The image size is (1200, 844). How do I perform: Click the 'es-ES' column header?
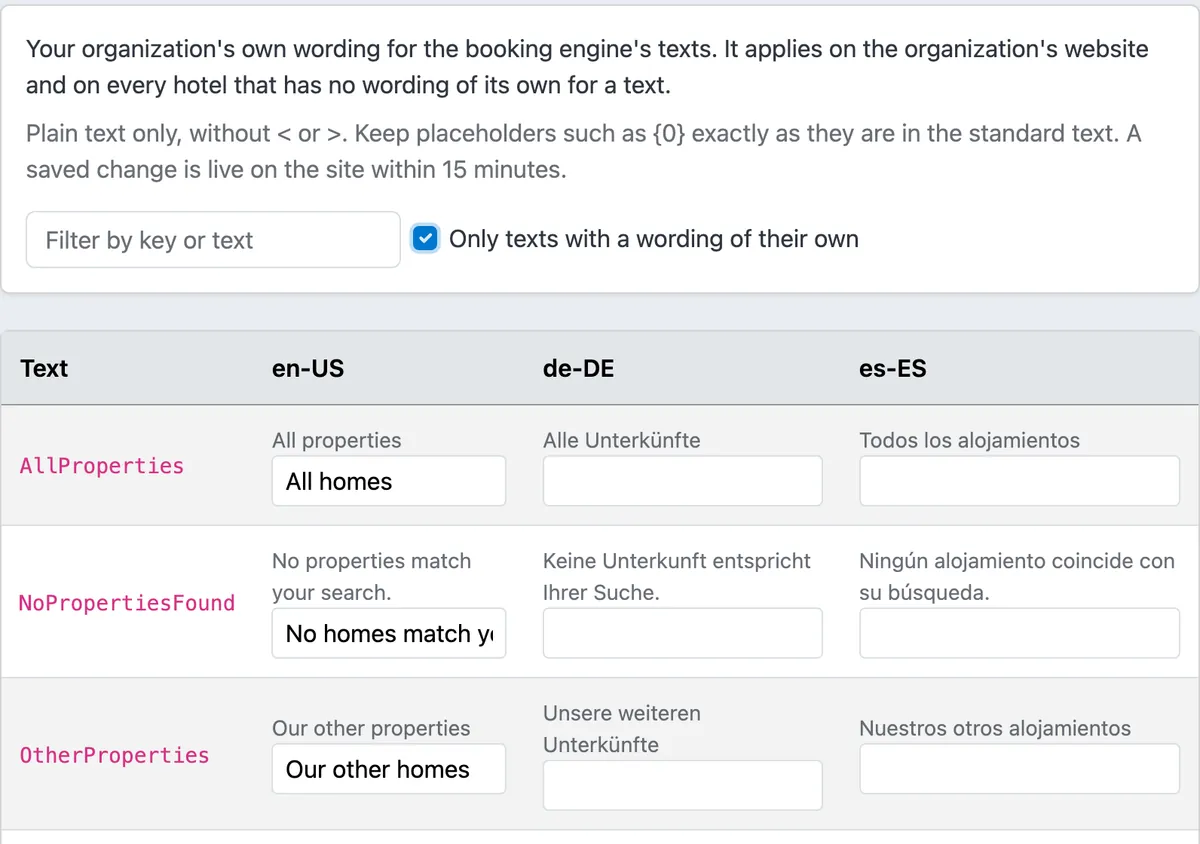click(893, 368)
